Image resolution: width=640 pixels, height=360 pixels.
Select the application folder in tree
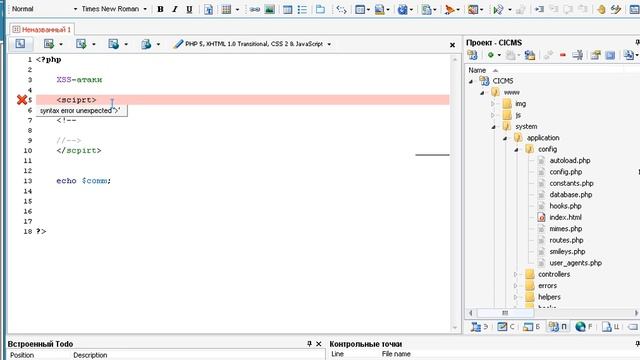[543, 138]
